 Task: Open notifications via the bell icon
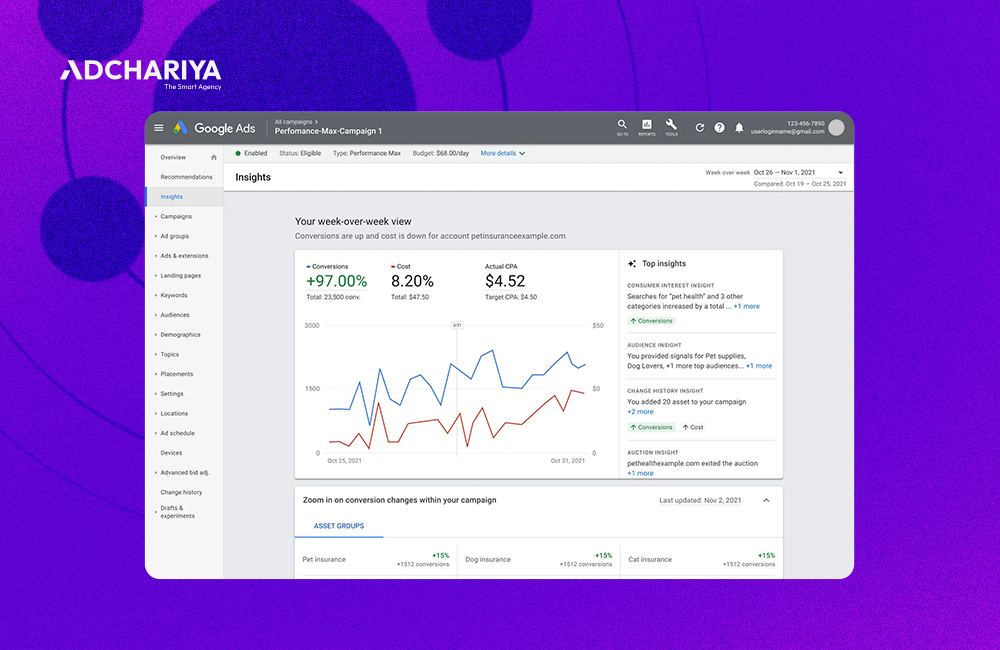(x=739, y=128)
